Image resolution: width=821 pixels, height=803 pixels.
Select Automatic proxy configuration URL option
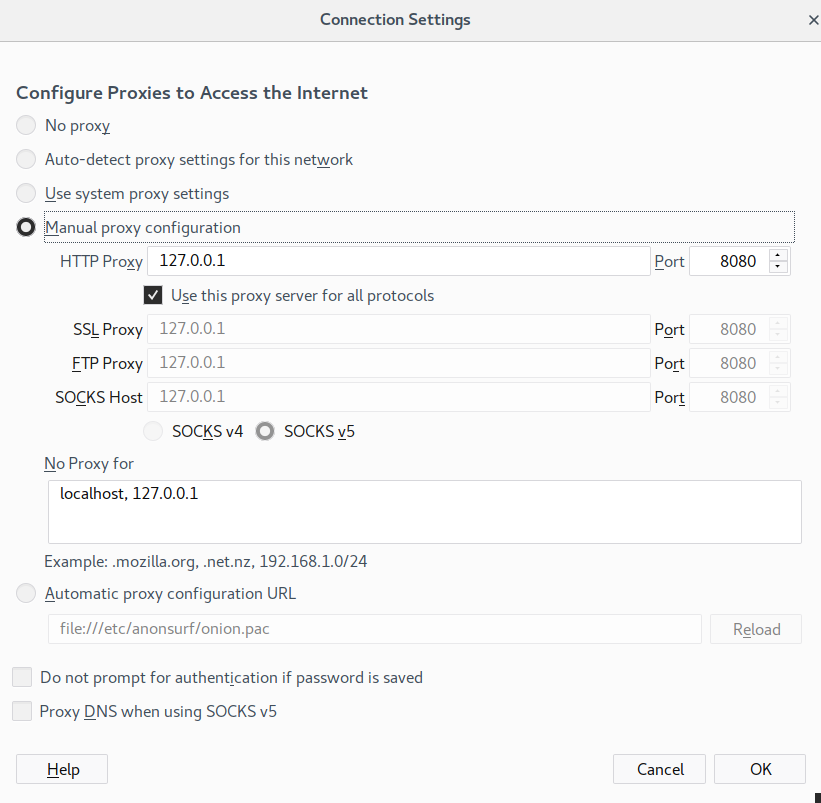pyautogui.click(x=26, y=594)
